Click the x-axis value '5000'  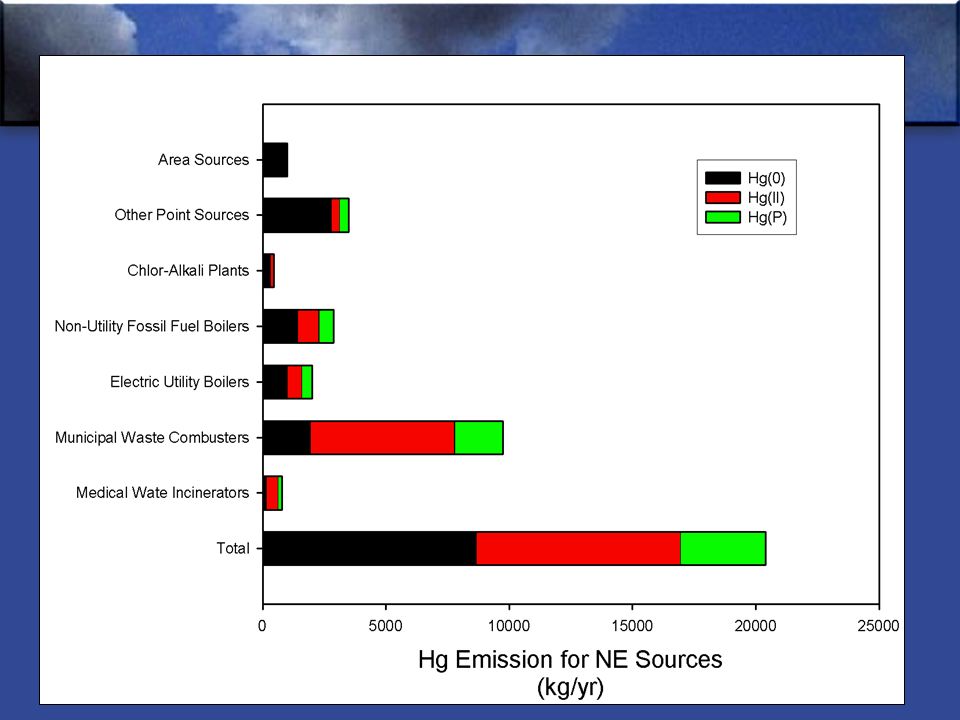coord(386,626)
